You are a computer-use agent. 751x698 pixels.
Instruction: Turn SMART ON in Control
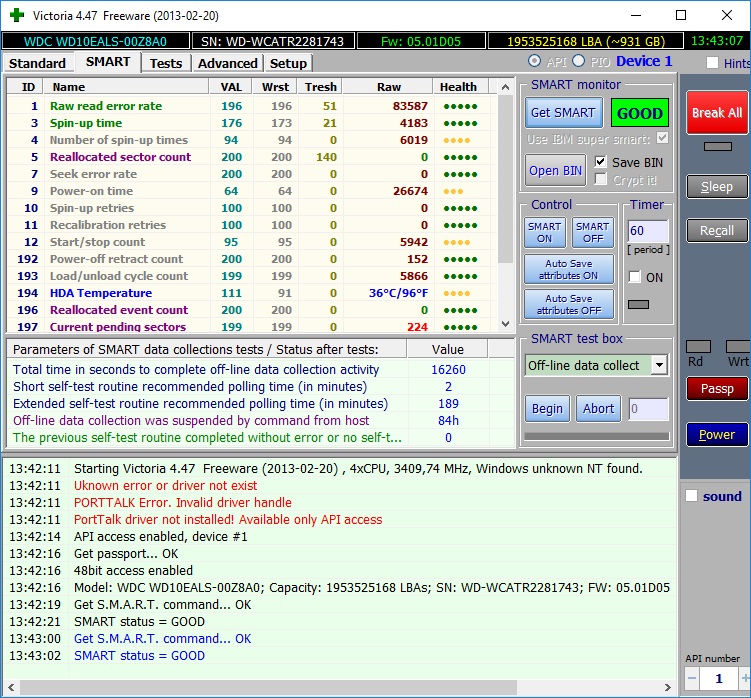tap(545, 232)
